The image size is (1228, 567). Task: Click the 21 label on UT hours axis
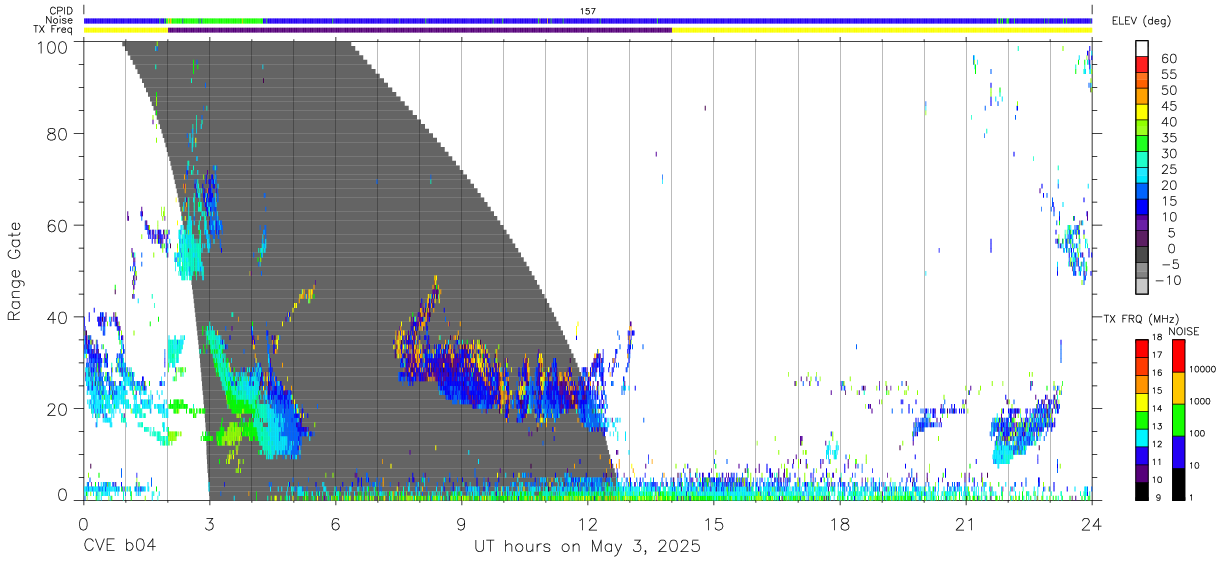(966, 525)
